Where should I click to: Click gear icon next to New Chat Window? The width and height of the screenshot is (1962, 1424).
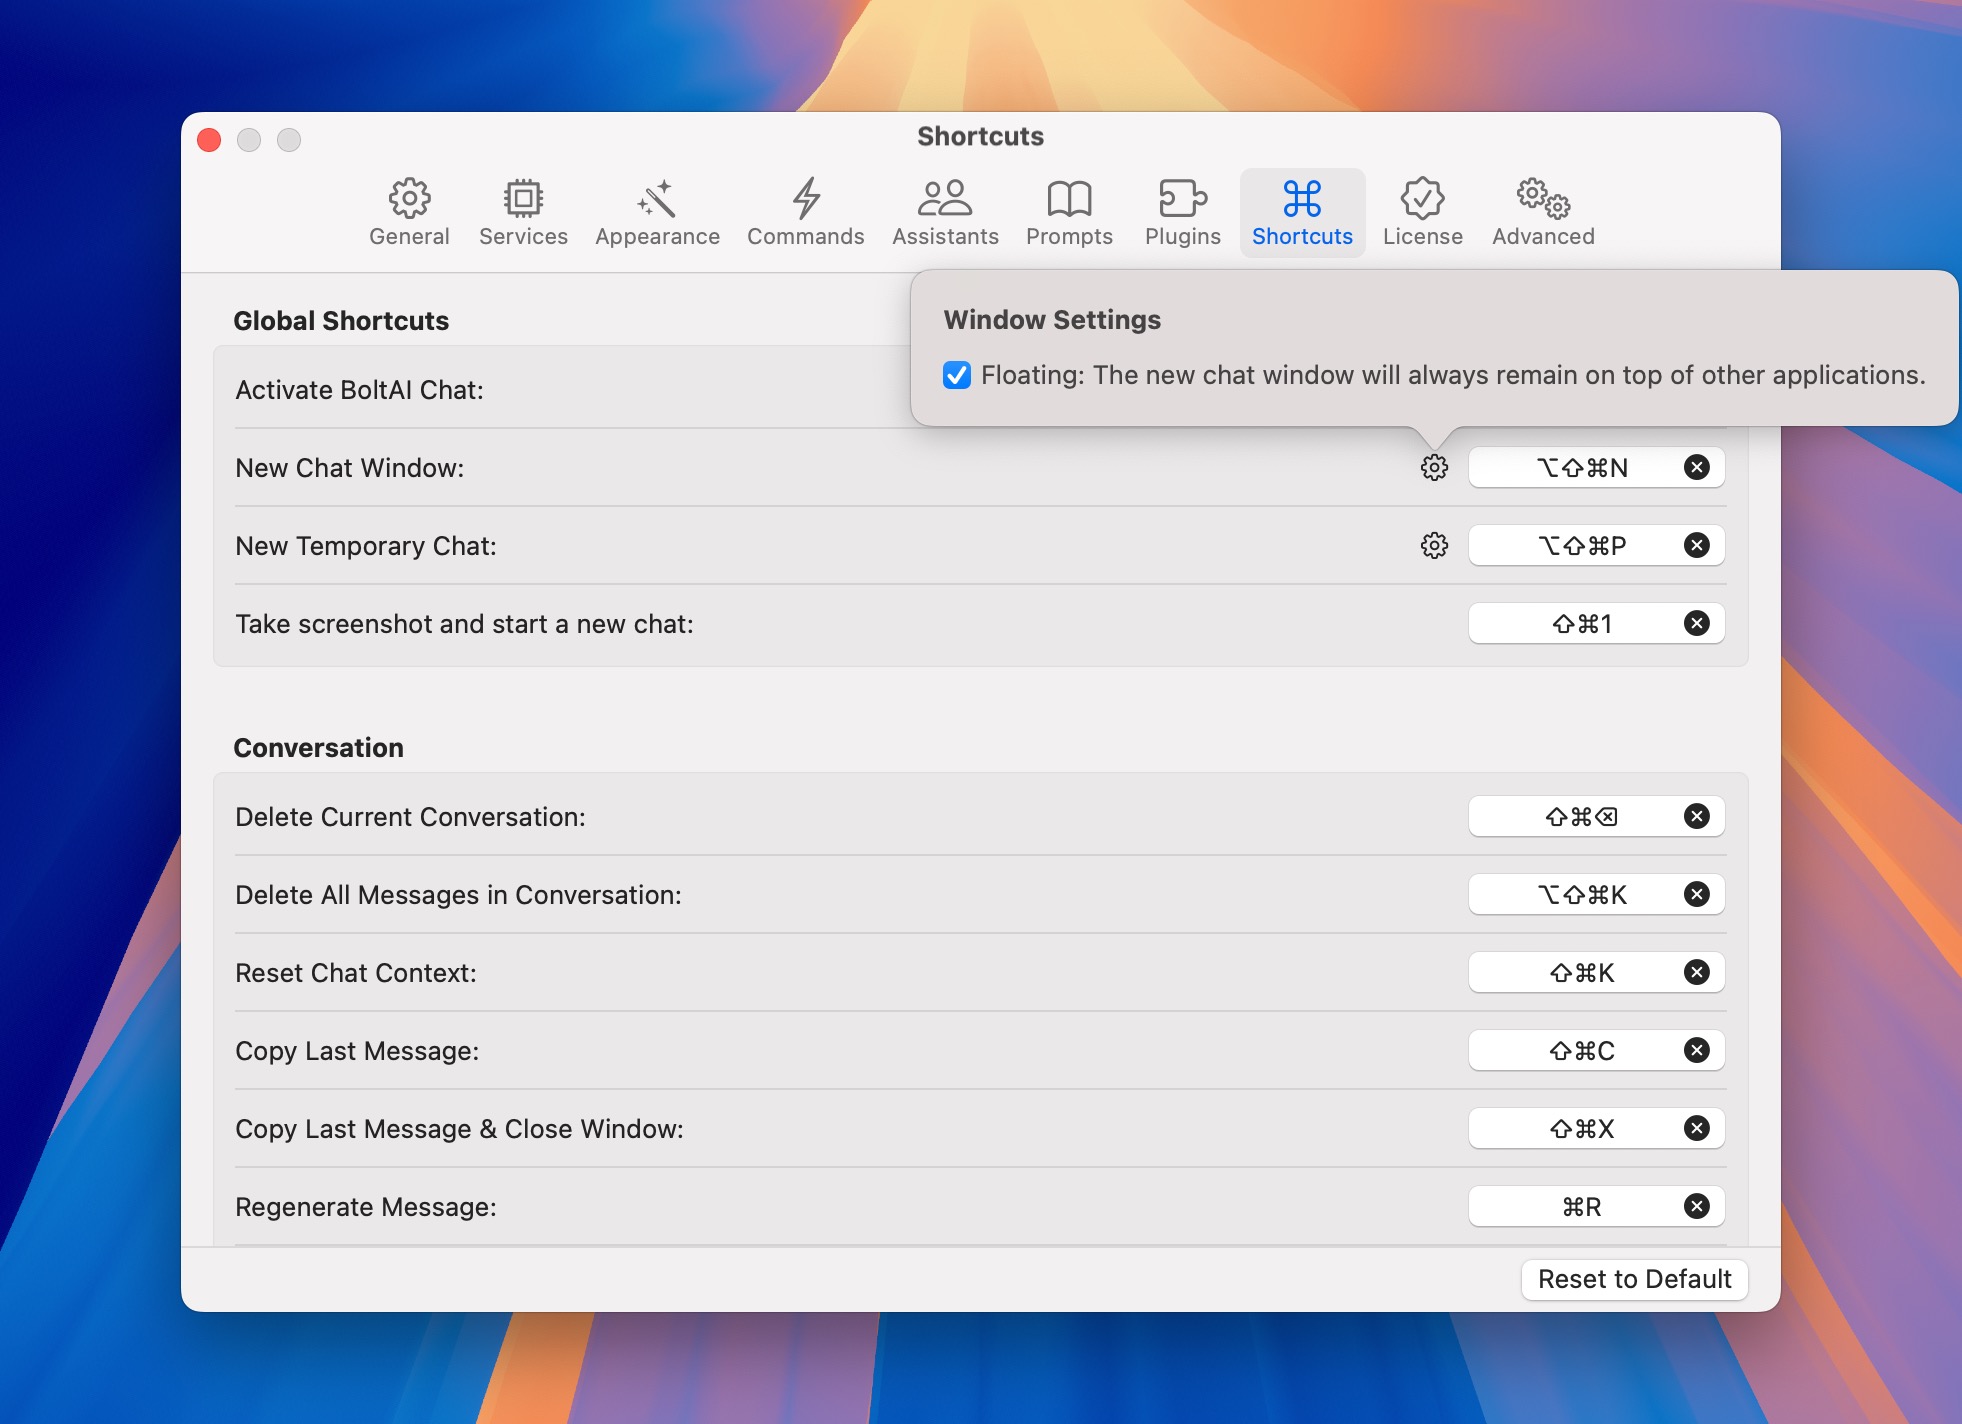point(1434,467)
